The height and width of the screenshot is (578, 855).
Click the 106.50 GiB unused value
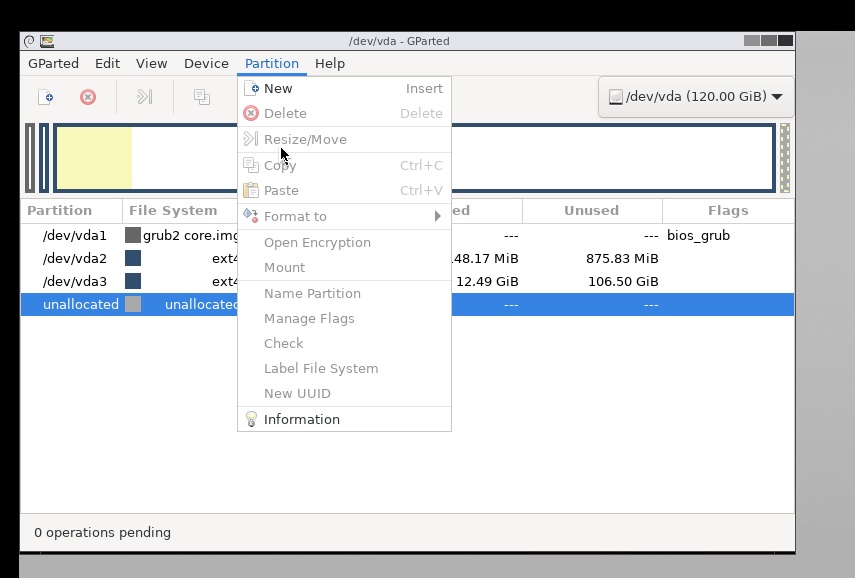[x=623, y=281]
